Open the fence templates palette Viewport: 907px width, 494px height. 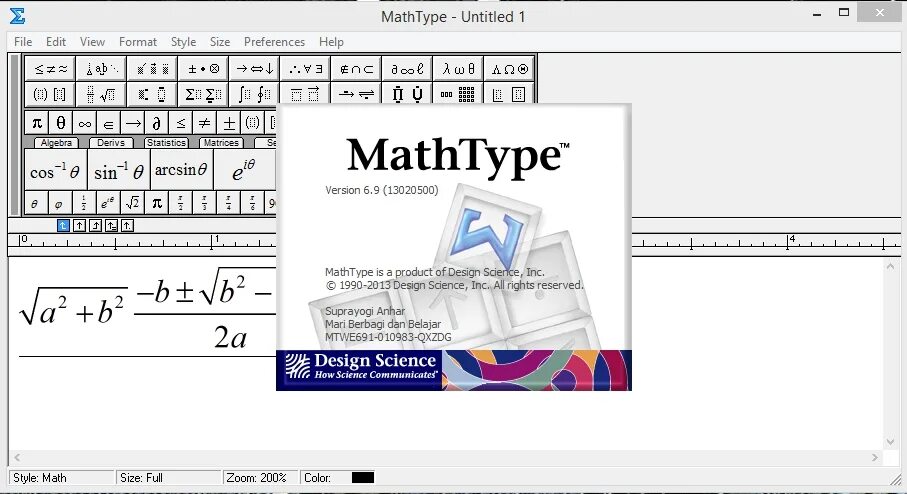50,94
